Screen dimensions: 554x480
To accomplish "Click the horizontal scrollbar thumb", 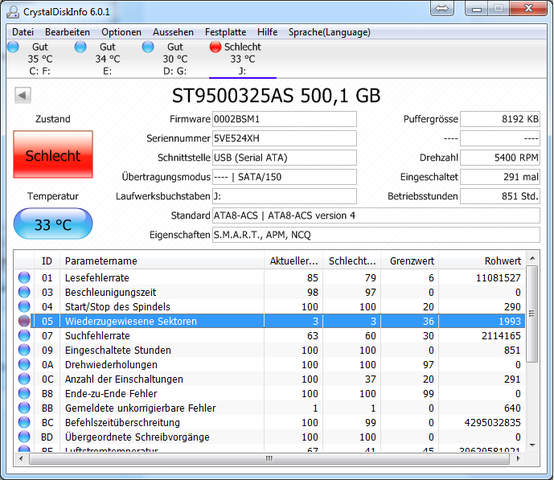I will [269, 459].
